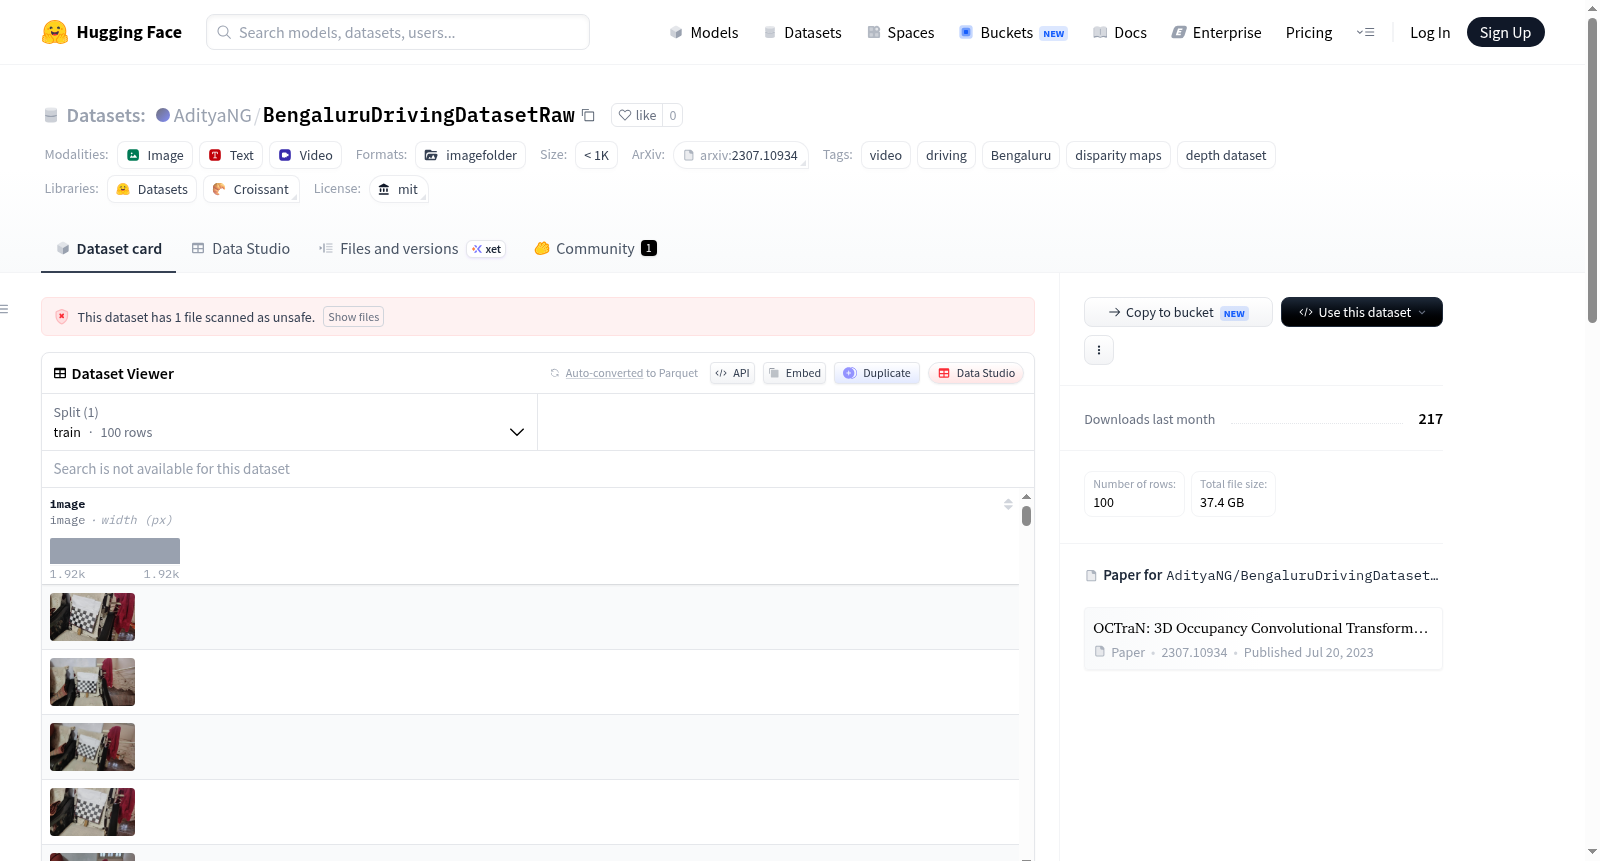The image size is (1600, 861).
Task: Open the Files and versions tab
Action: pyautogui.click(x=412, y=249)
